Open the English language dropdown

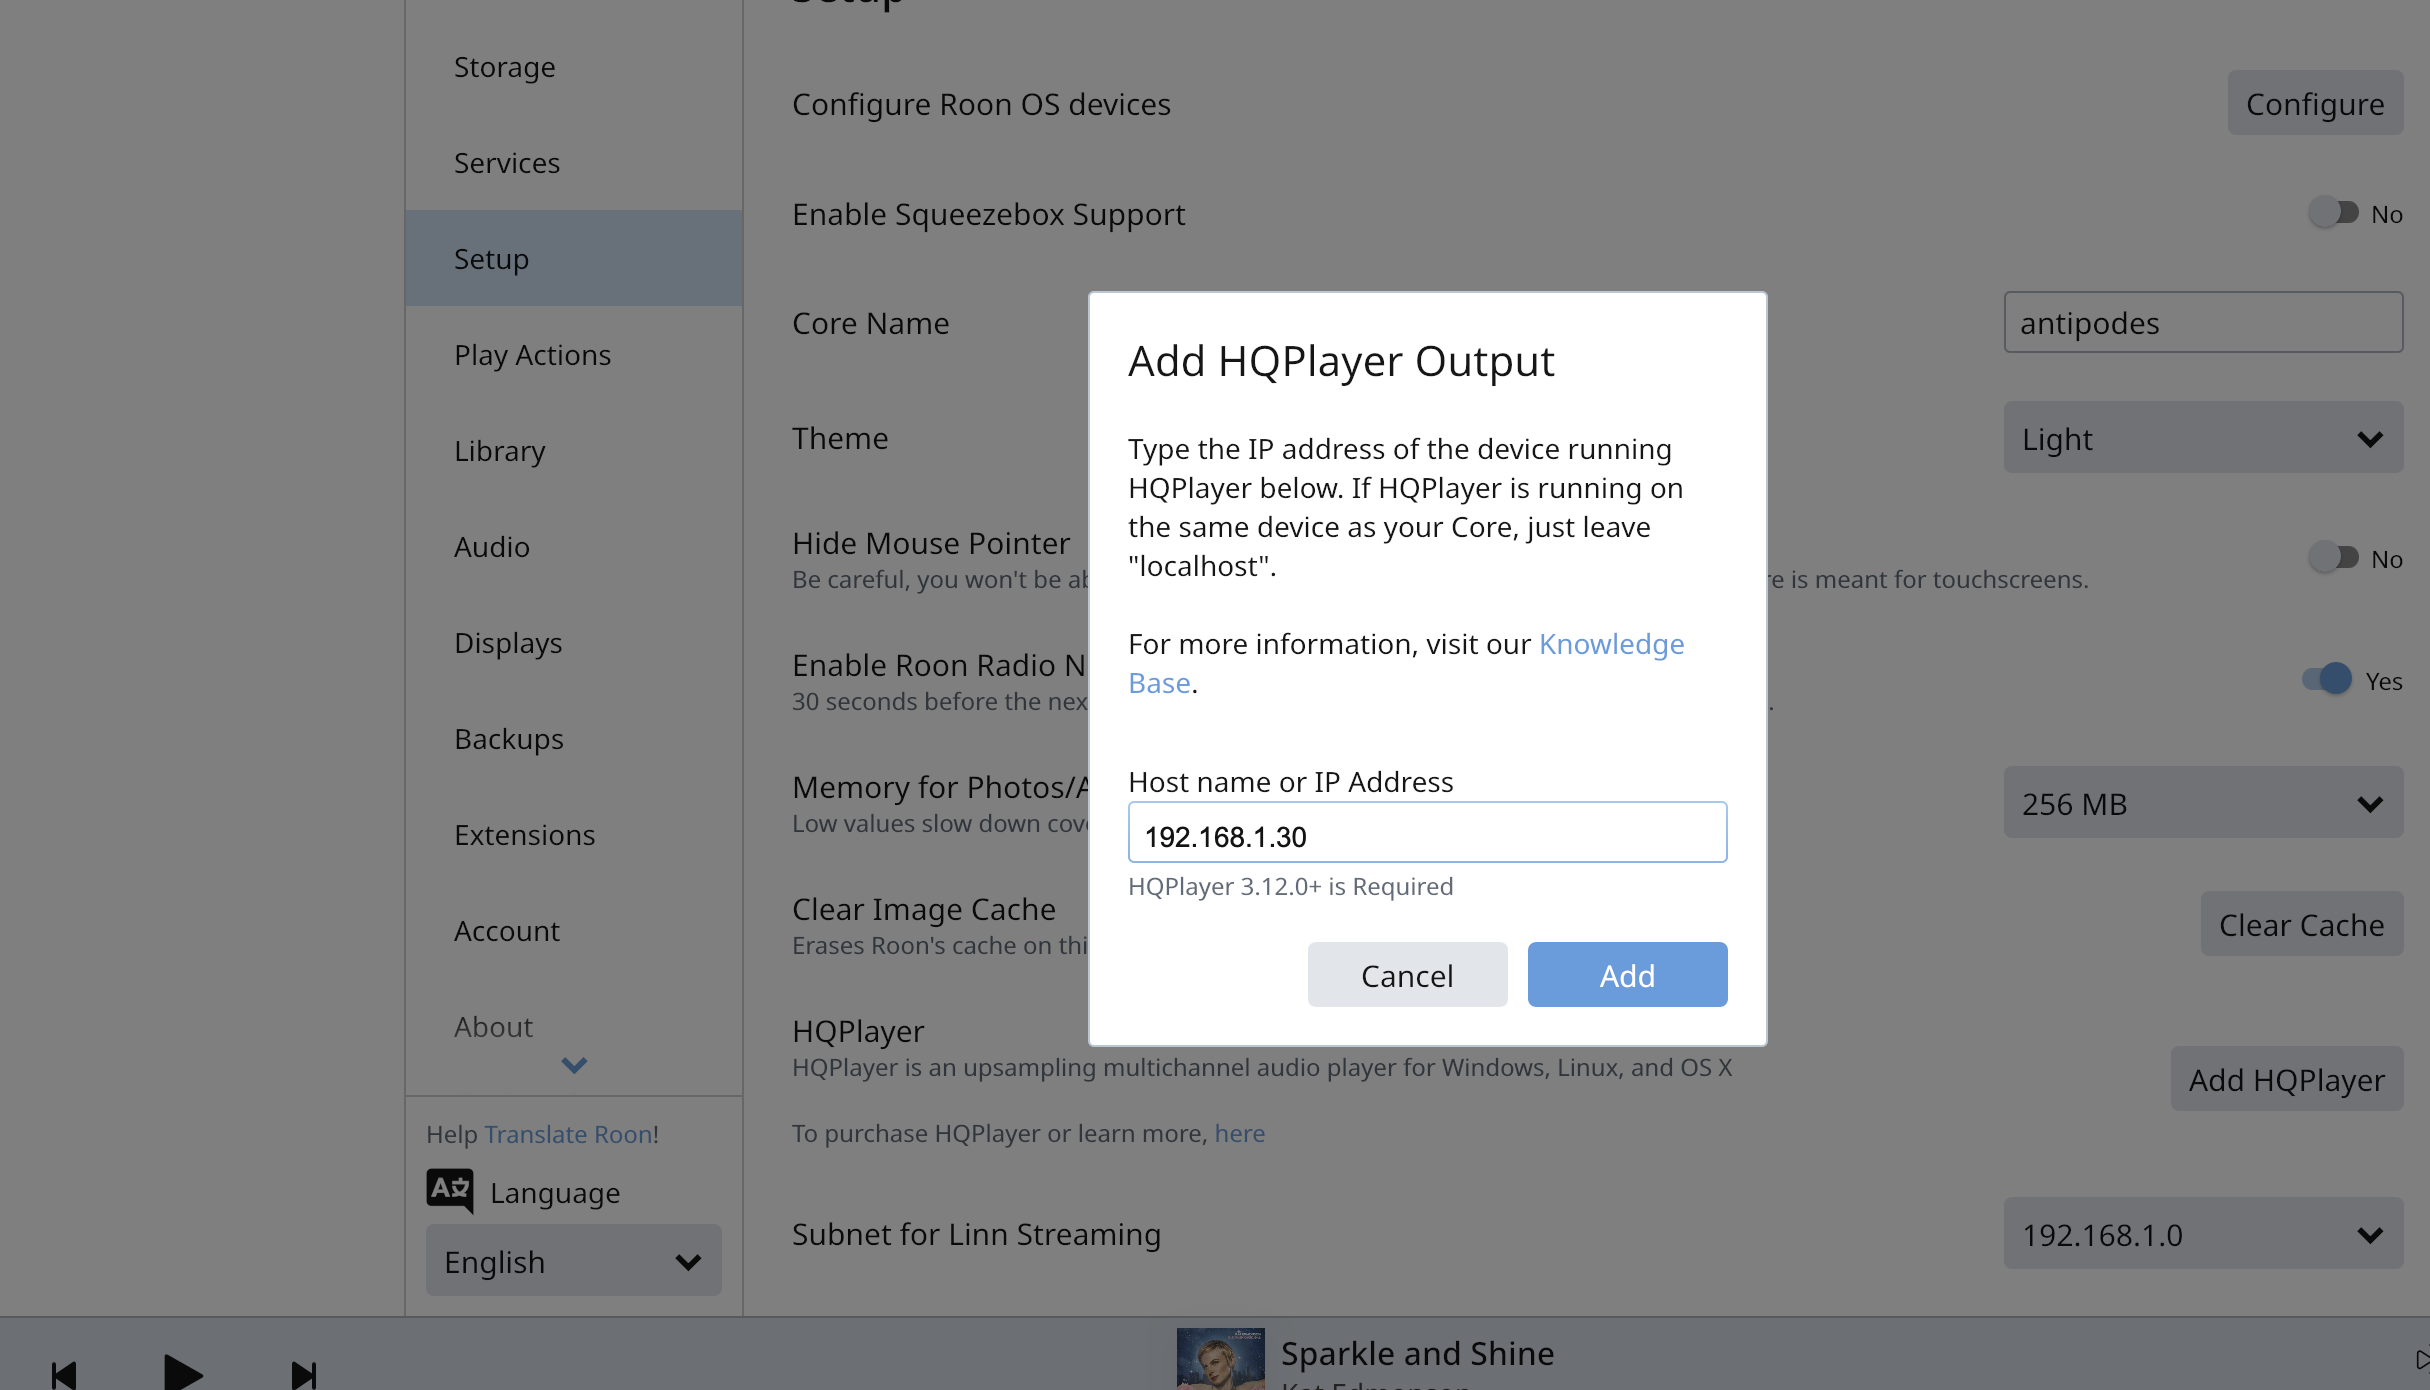click(573, 1261)
